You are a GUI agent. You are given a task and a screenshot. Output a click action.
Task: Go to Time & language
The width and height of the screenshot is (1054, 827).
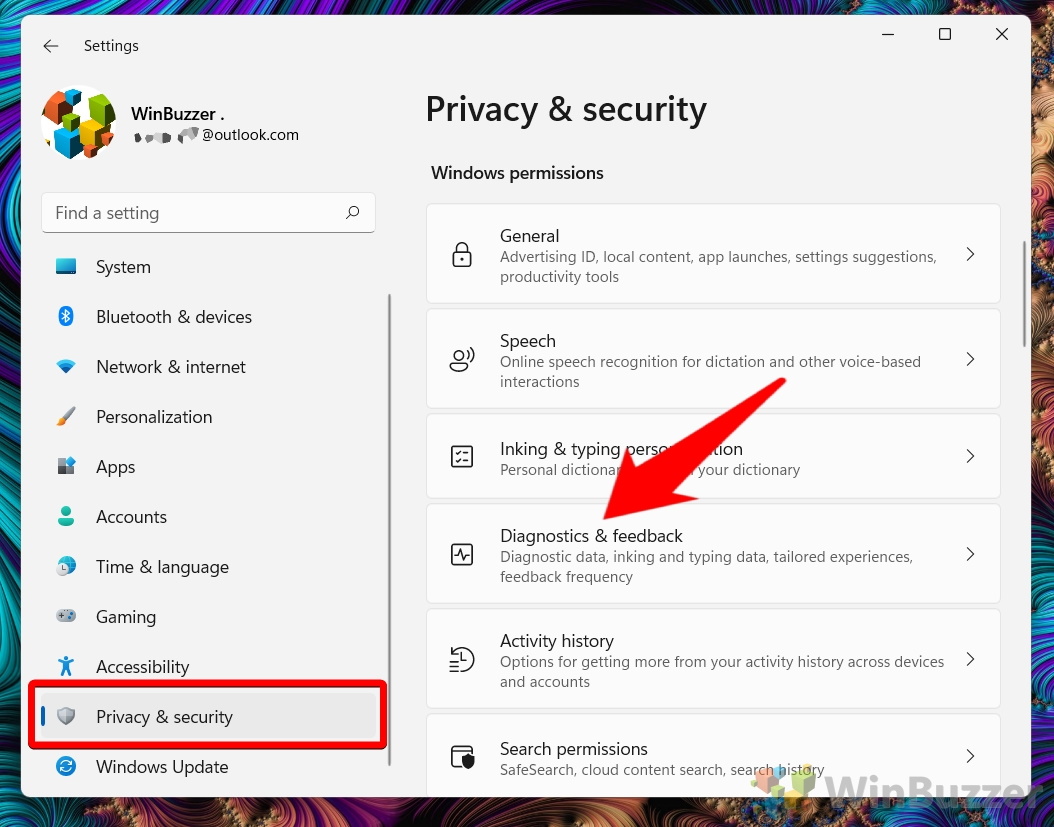click(x=162, y=567)
